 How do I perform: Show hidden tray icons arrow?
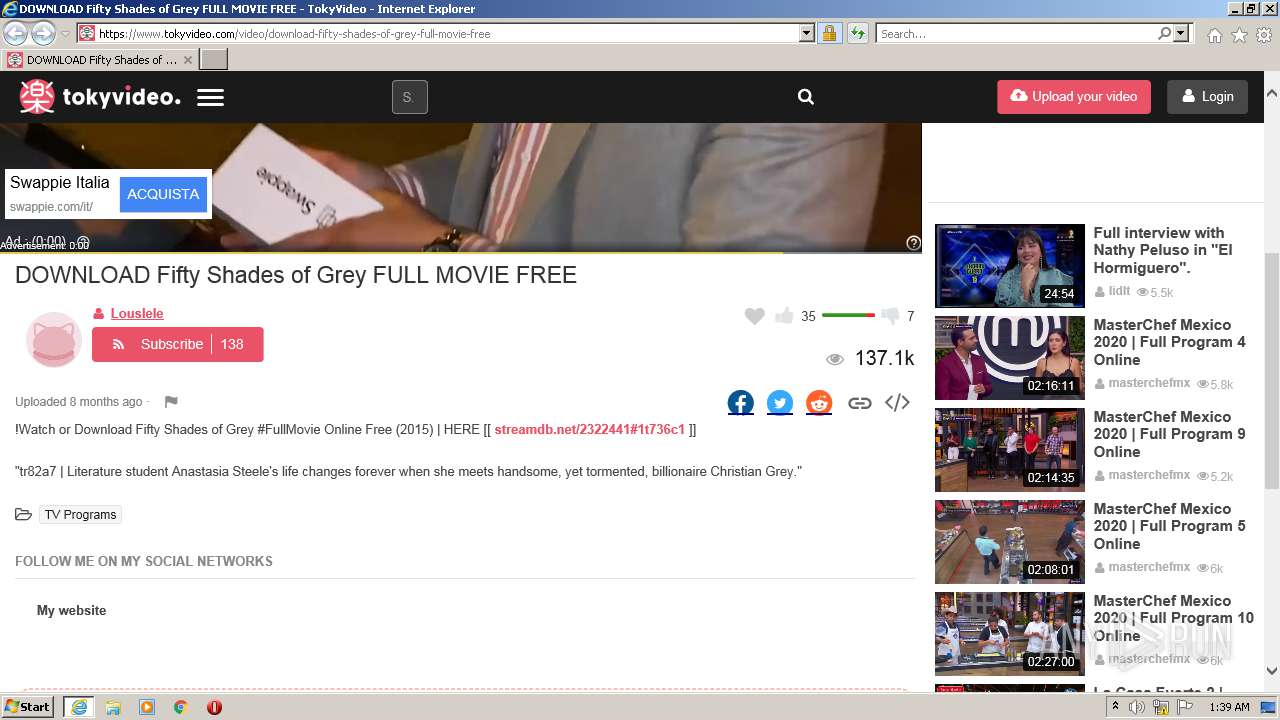click(x=1115, y=706)
